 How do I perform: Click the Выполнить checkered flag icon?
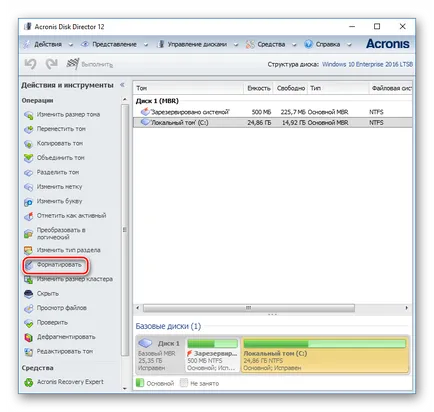(x=72, y=63)
